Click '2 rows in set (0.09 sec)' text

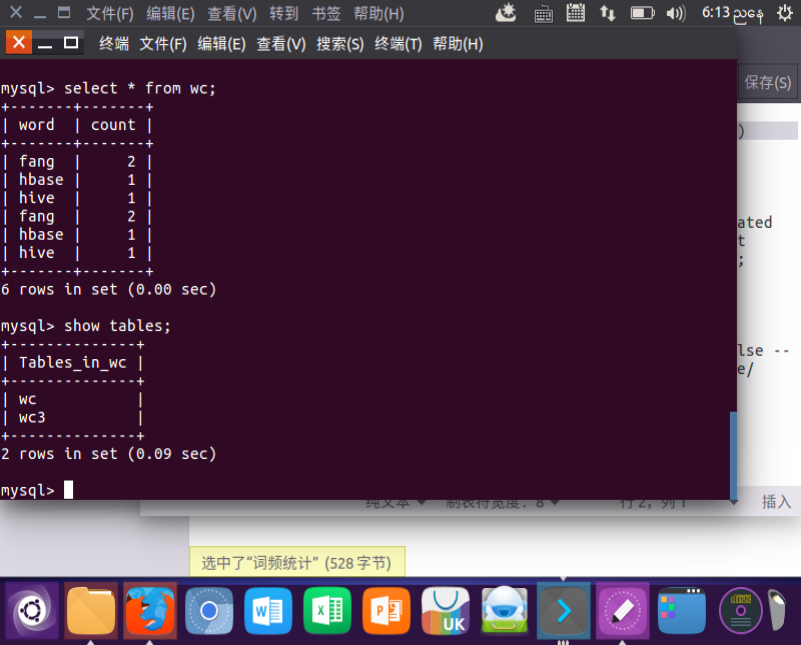[x=108, y=454]
